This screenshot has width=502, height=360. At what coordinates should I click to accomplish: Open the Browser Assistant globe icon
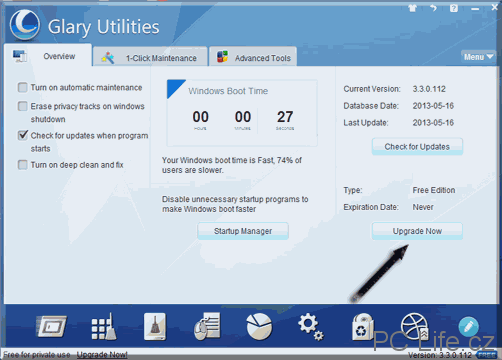coord(414,326)
